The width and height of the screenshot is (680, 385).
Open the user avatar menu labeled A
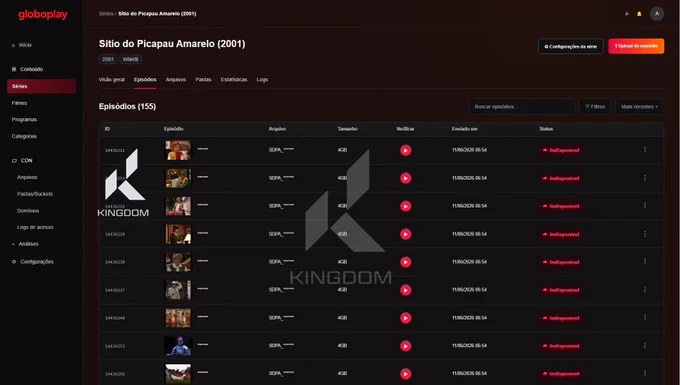(657, 14)
